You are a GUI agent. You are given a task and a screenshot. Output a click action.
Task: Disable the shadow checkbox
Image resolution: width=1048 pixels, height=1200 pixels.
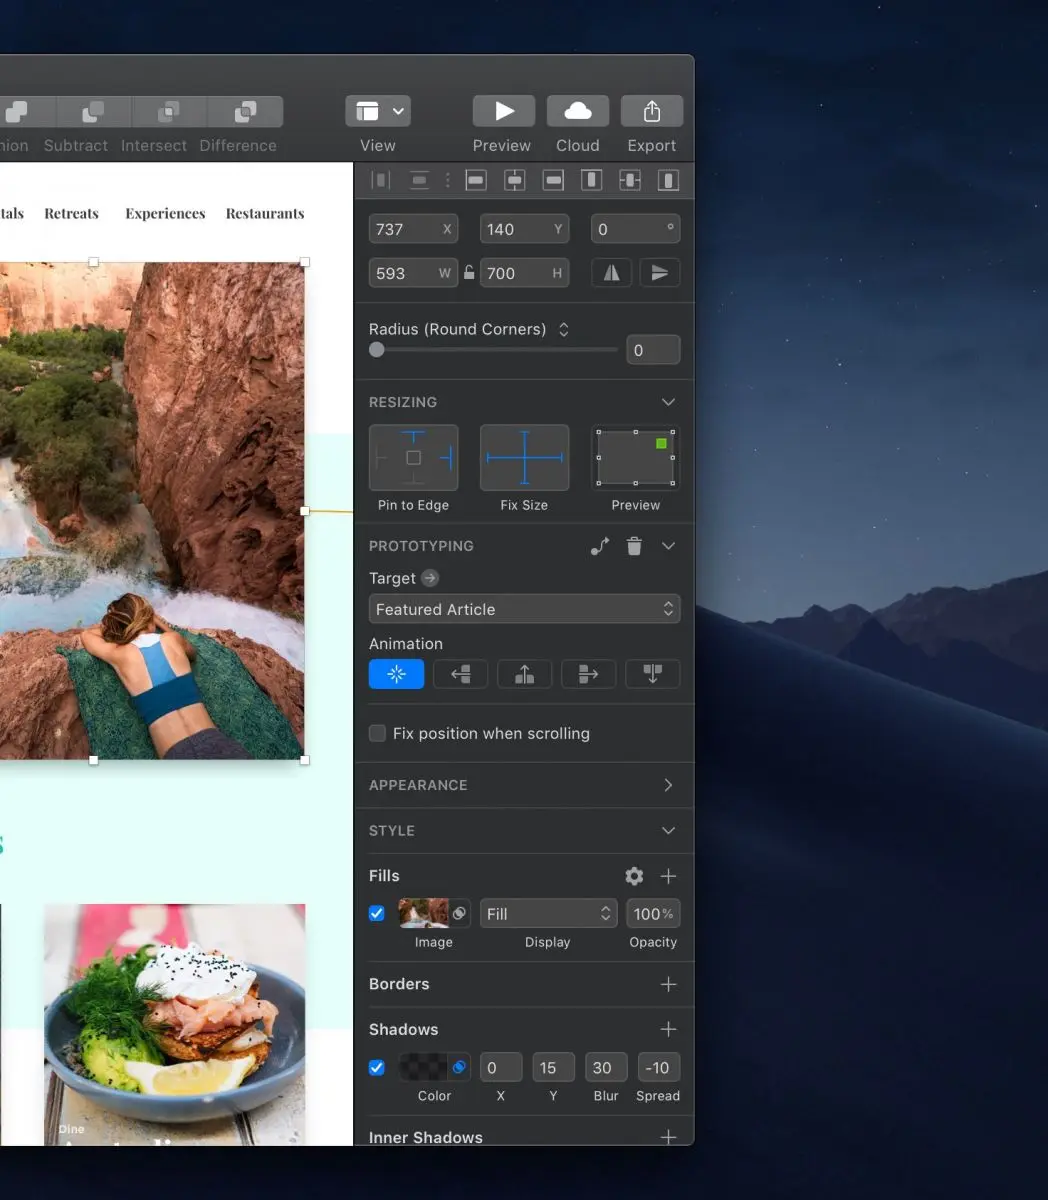tap(377, 1067)
